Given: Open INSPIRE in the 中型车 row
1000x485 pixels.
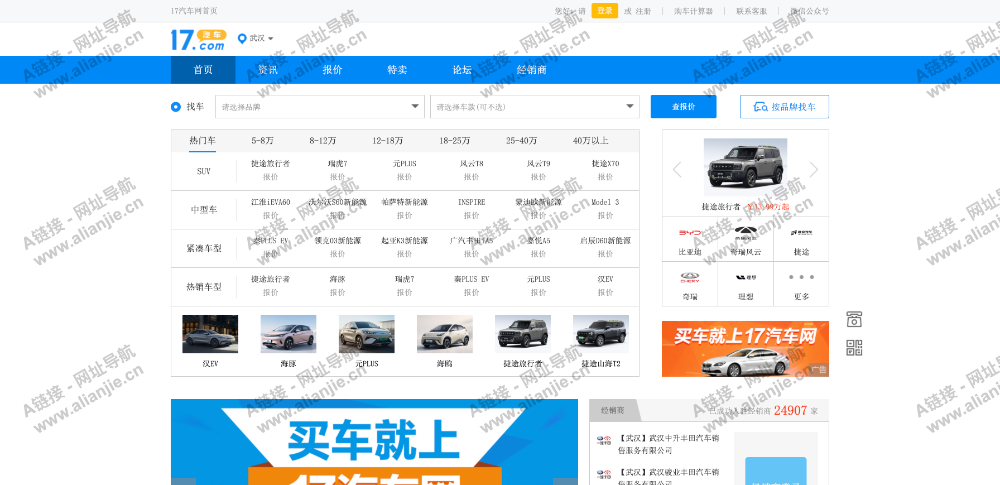Looking at the screenshot, I should coord(471,202).
